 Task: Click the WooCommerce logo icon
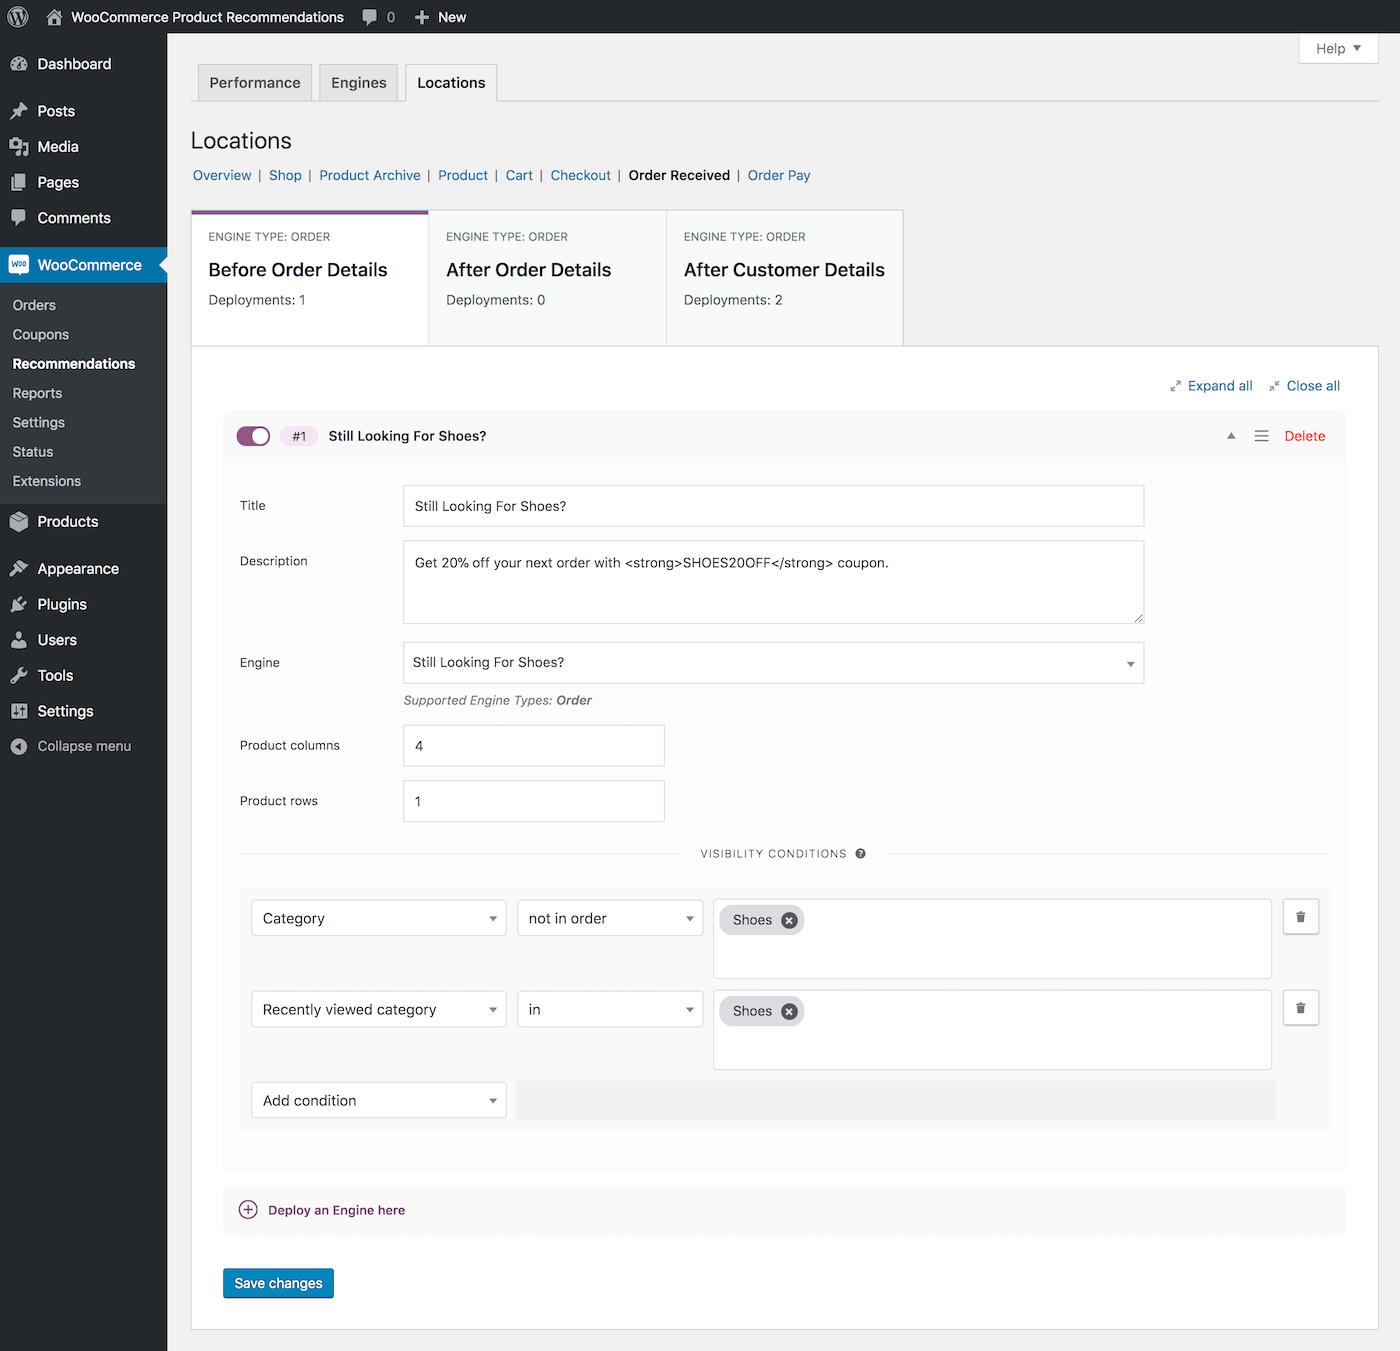pos(19,265)
